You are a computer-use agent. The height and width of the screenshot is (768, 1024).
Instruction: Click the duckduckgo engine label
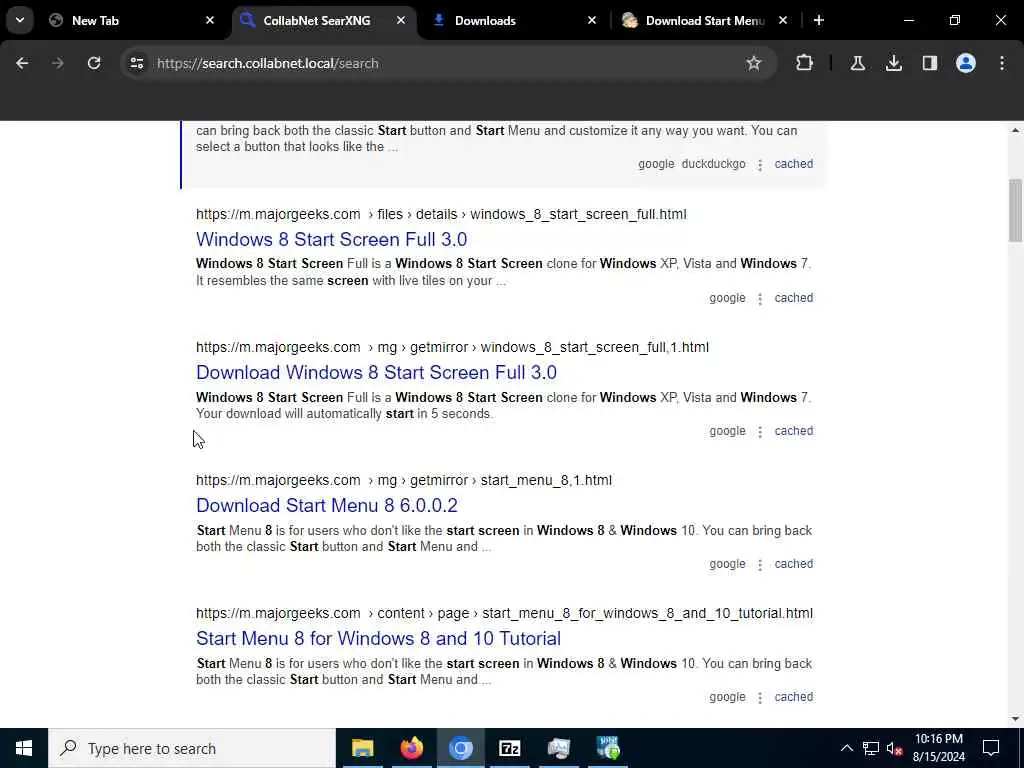(713, 164)
